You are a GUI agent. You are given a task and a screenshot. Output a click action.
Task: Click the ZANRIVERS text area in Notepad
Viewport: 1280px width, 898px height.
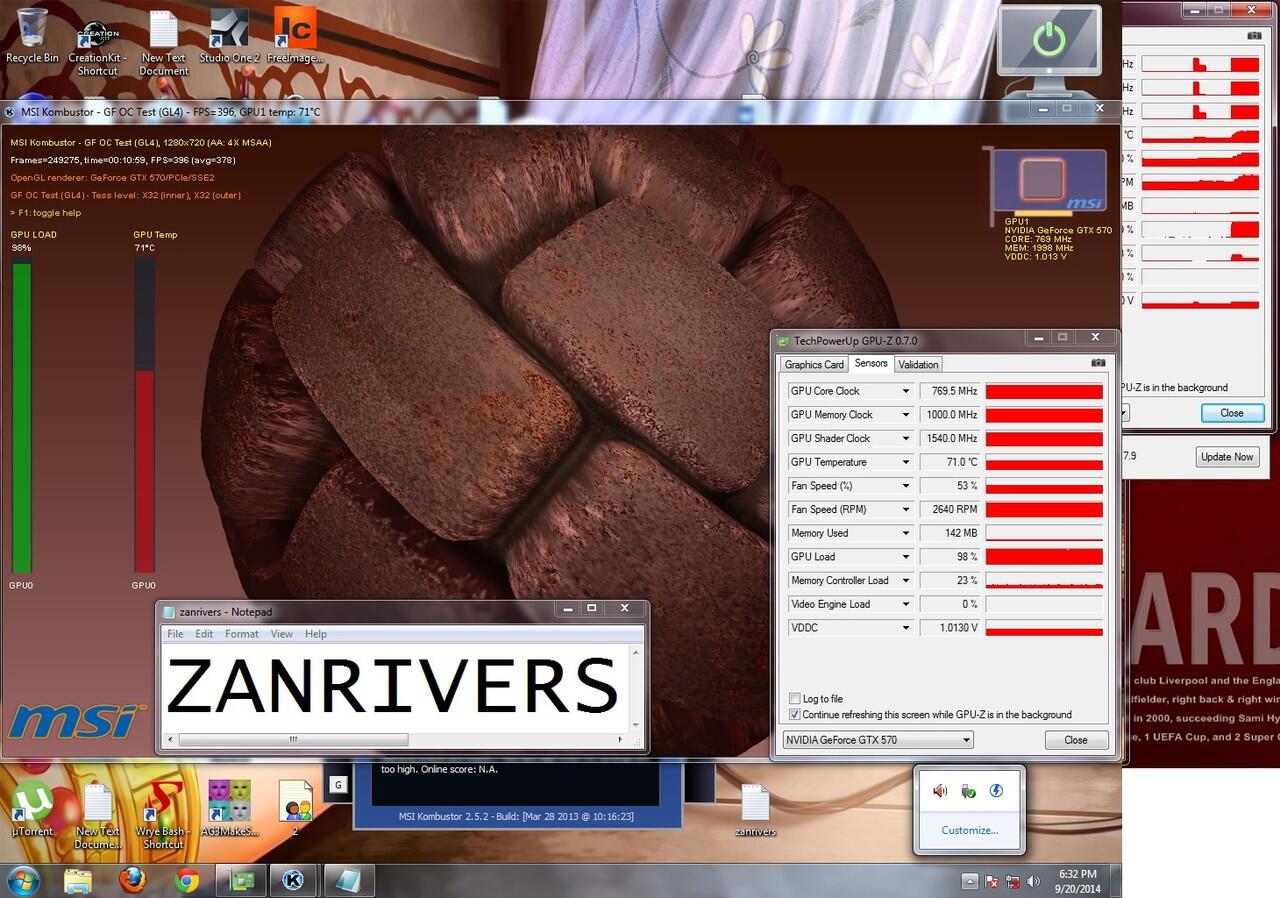(396, 688)
